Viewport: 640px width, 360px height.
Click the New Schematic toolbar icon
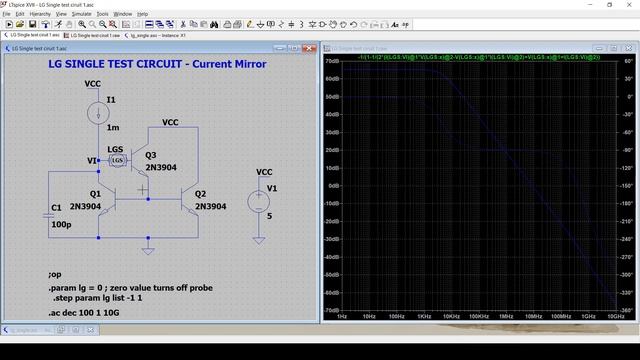click(9, 24)
